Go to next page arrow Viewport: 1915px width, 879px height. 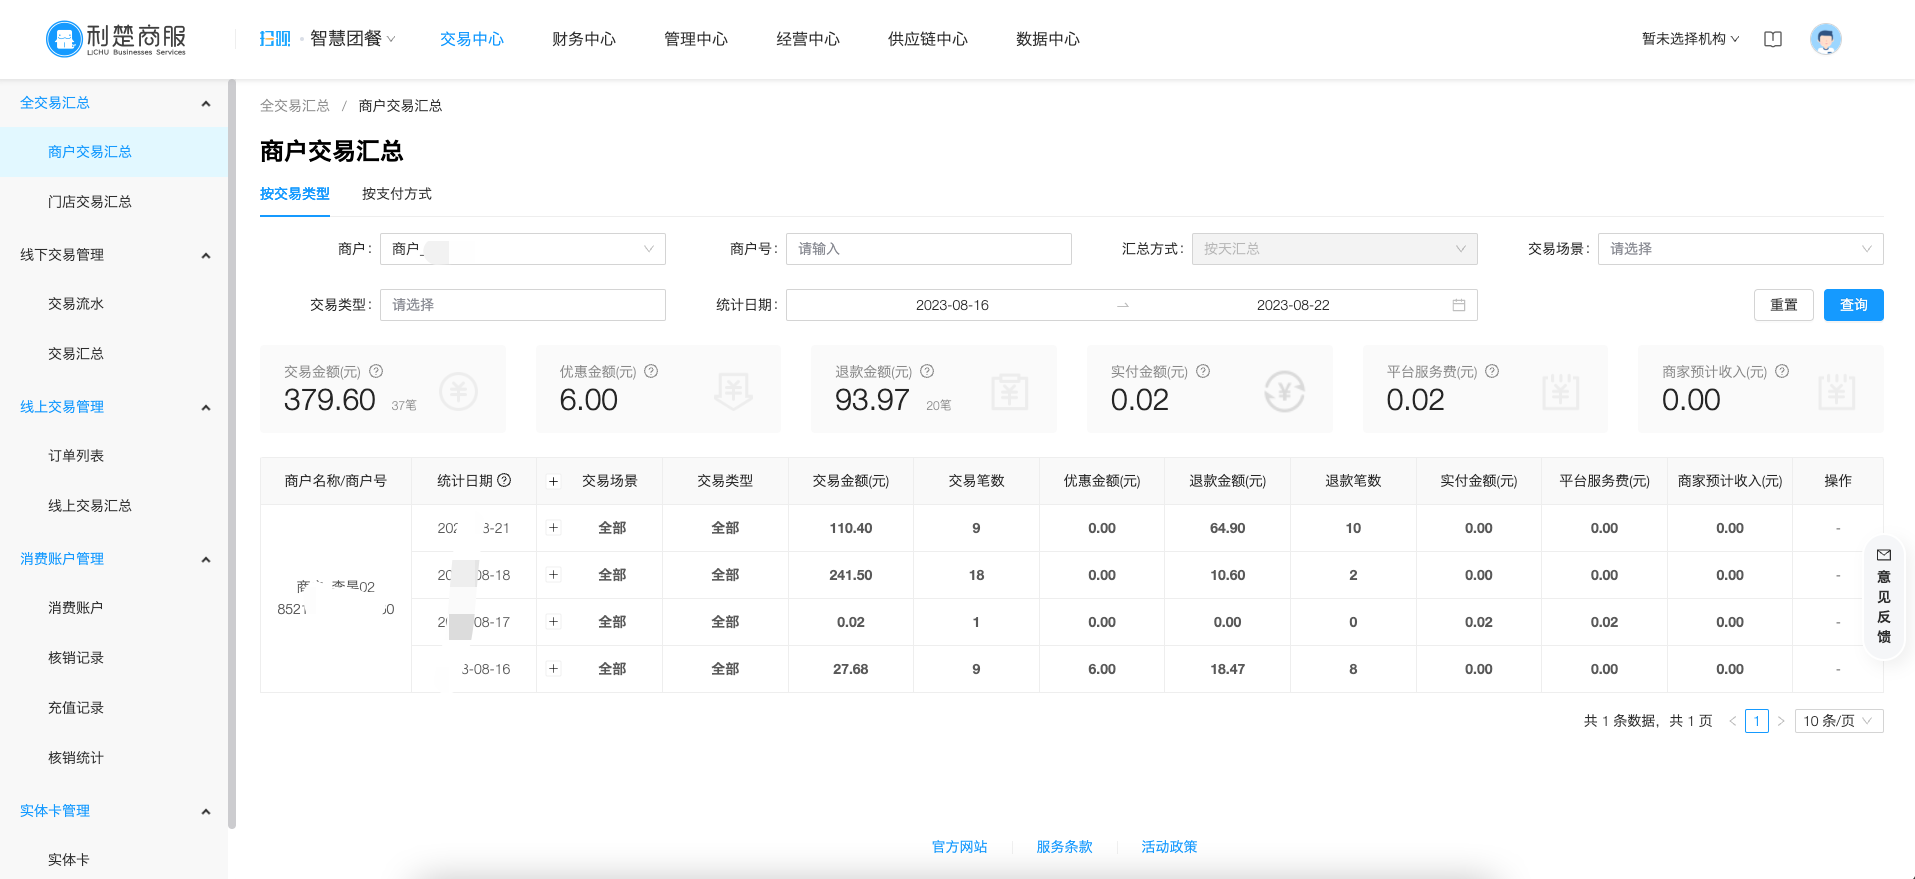pyautogui.click(x=1781, y=721)
